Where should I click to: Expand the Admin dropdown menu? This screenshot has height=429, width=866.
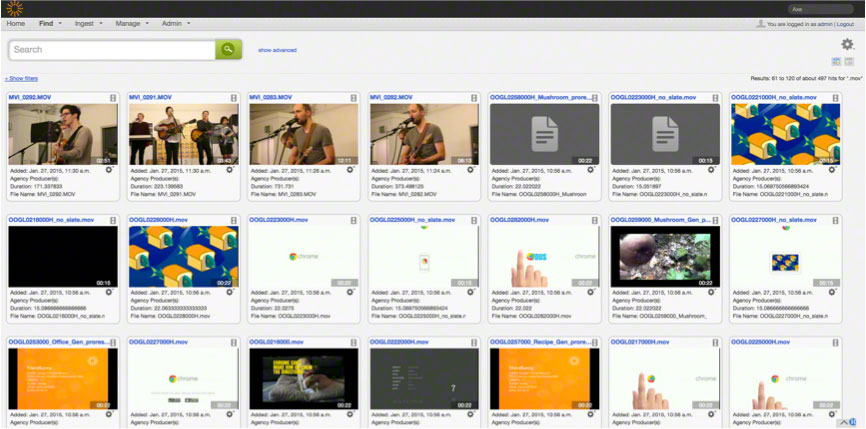tap(176, 24)
